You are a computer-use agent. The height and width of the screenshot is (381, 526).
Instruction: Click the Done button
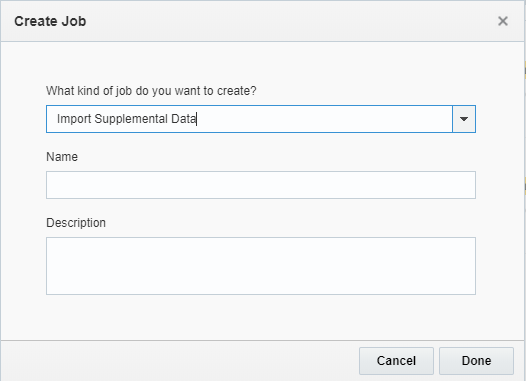coord(476,361)
